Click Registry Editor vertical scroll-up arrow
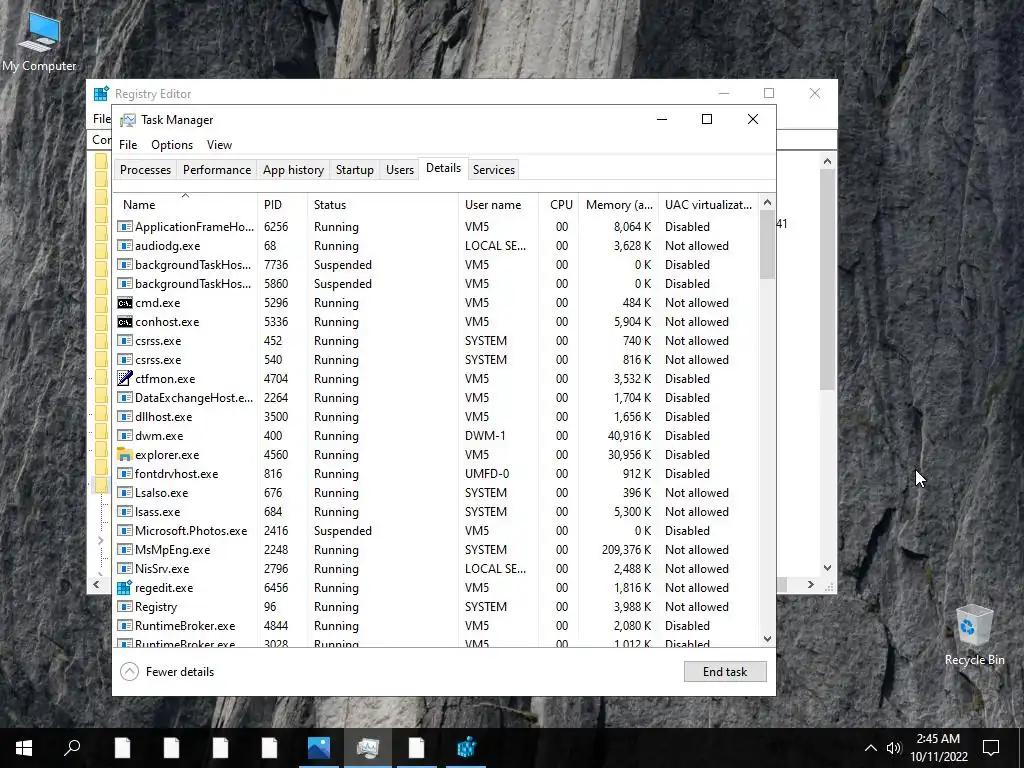The height and width of the screenshot is (768, 1024). (x=827, y=161)
